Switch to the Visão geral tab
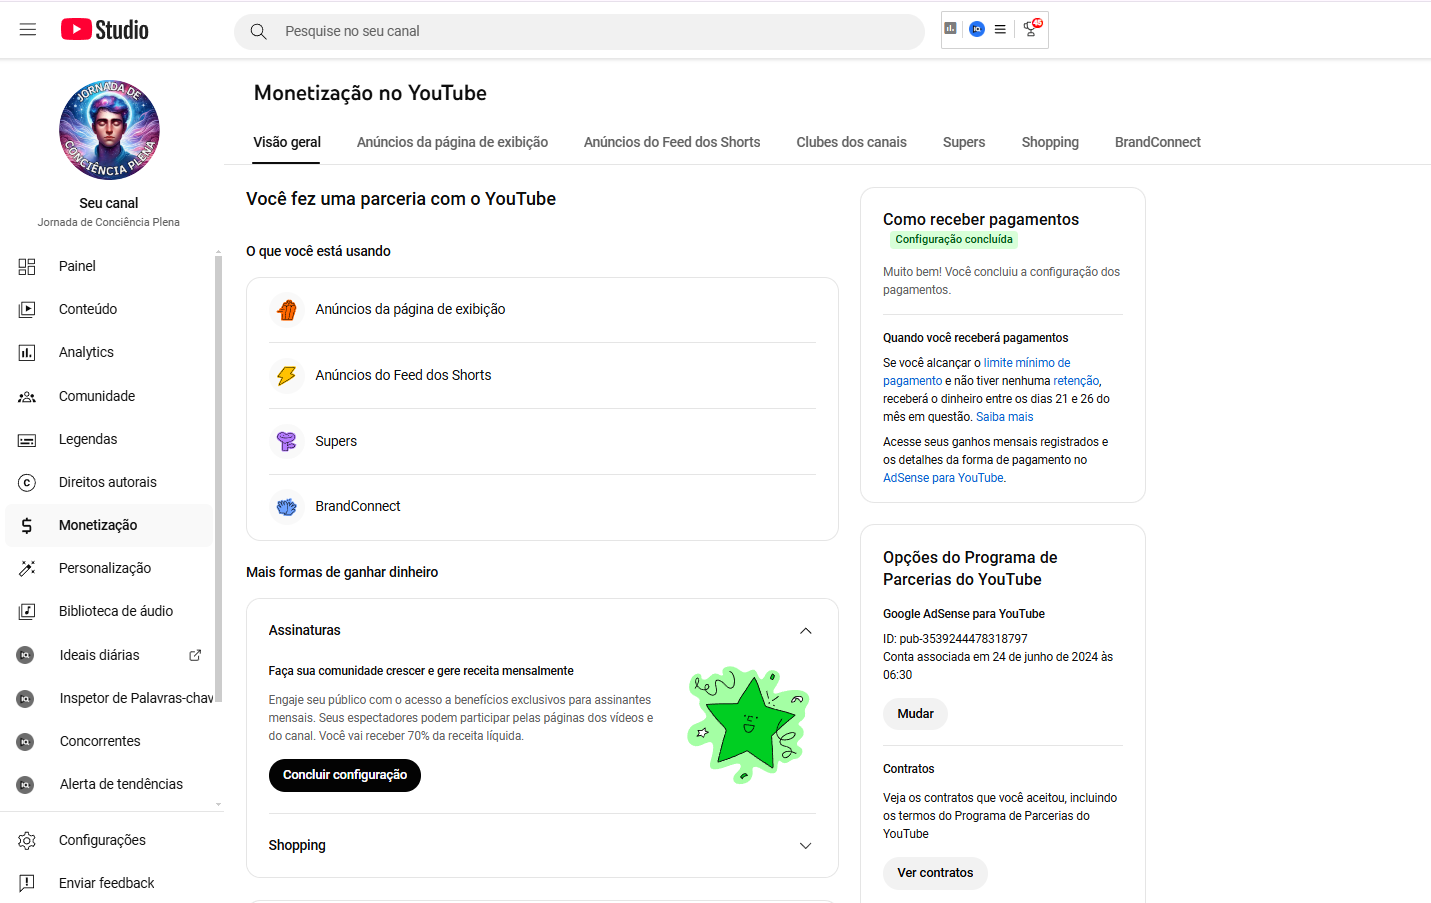 point(287,142)
